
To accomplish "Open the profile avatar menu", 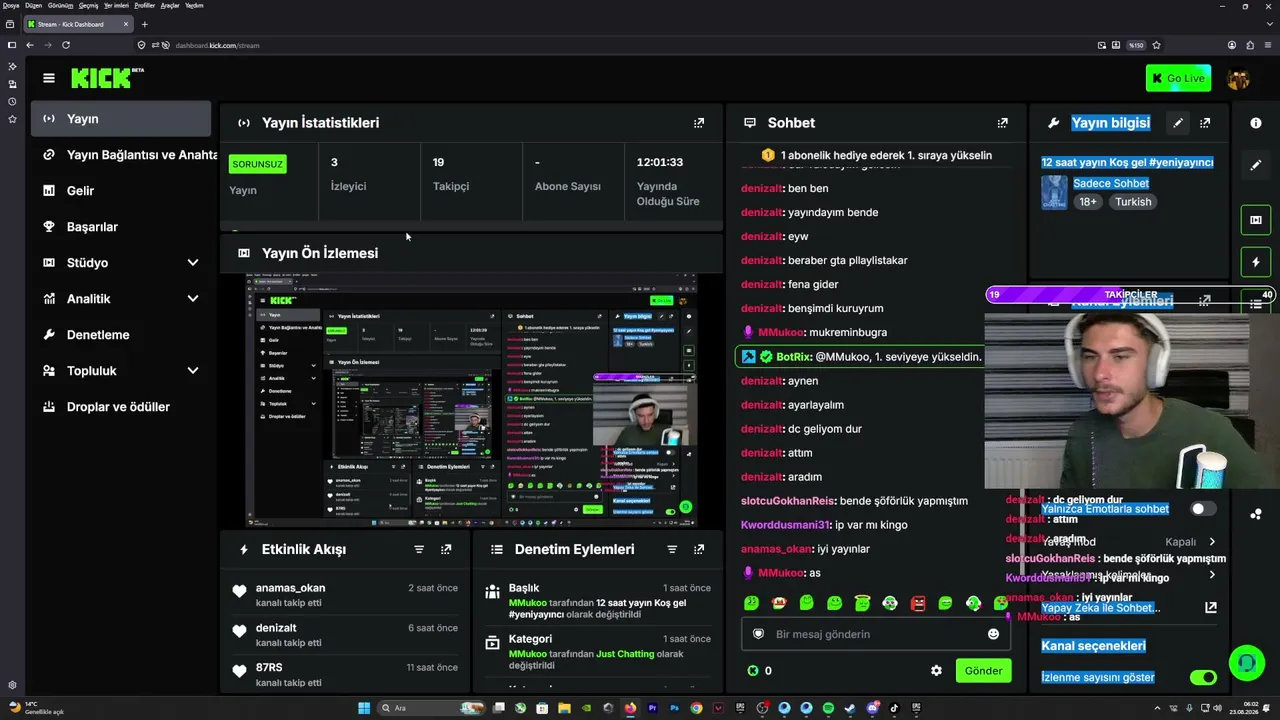I will pyautogui.click(x=1238, y=78).
